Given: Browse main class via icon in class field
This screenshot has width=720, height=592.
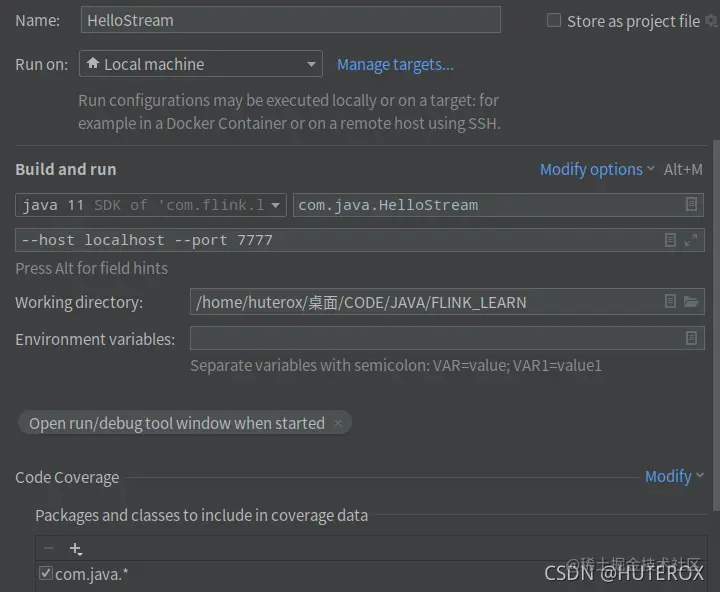Looking at the screenshot, I should click(x=691, y=204).
